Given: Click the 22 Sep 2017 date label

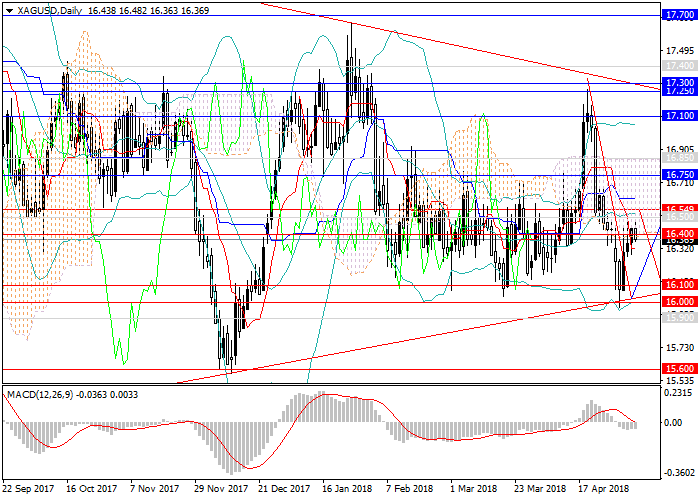Looking at the screenshot, I should 27,490.
